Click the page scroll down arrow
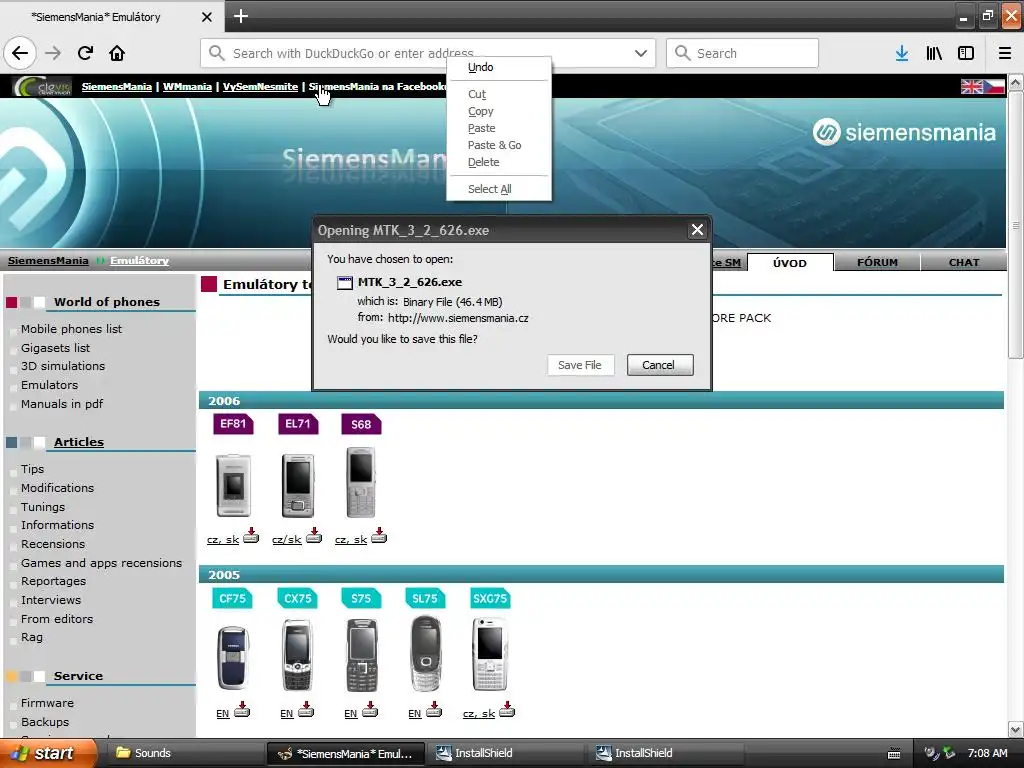This screenshot has width=1024, height=768. click(x=1015, y=729)
